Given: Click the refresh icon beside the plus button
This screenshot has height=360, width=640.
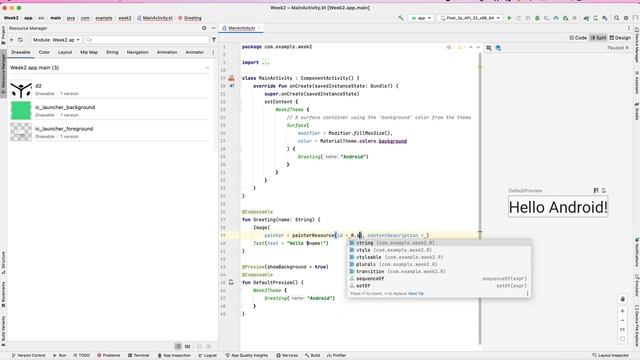Looking at the screenshot, I should [20, 40].
